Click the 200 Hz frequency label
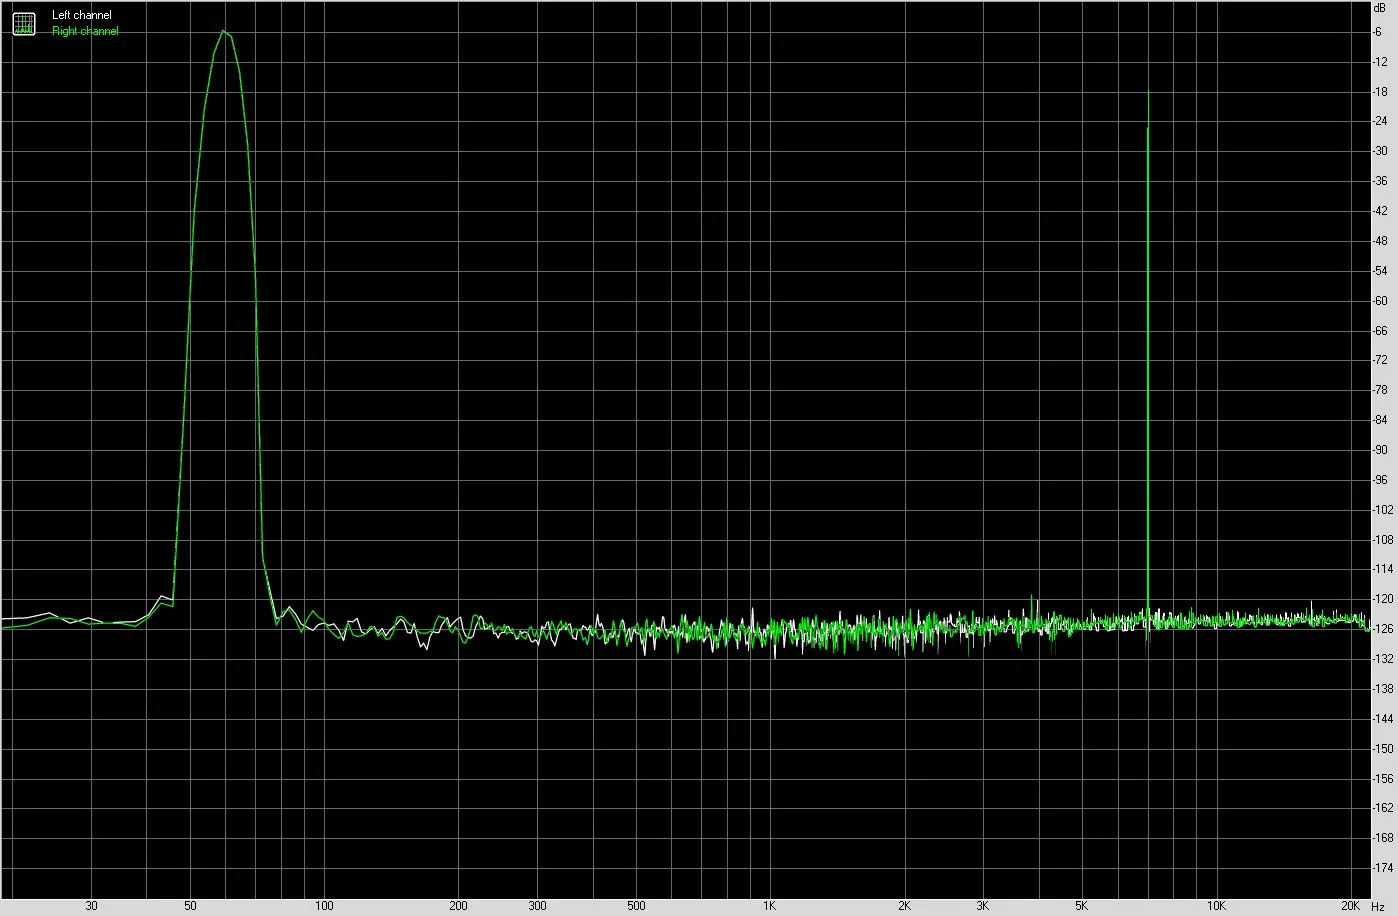 point(459,906)
